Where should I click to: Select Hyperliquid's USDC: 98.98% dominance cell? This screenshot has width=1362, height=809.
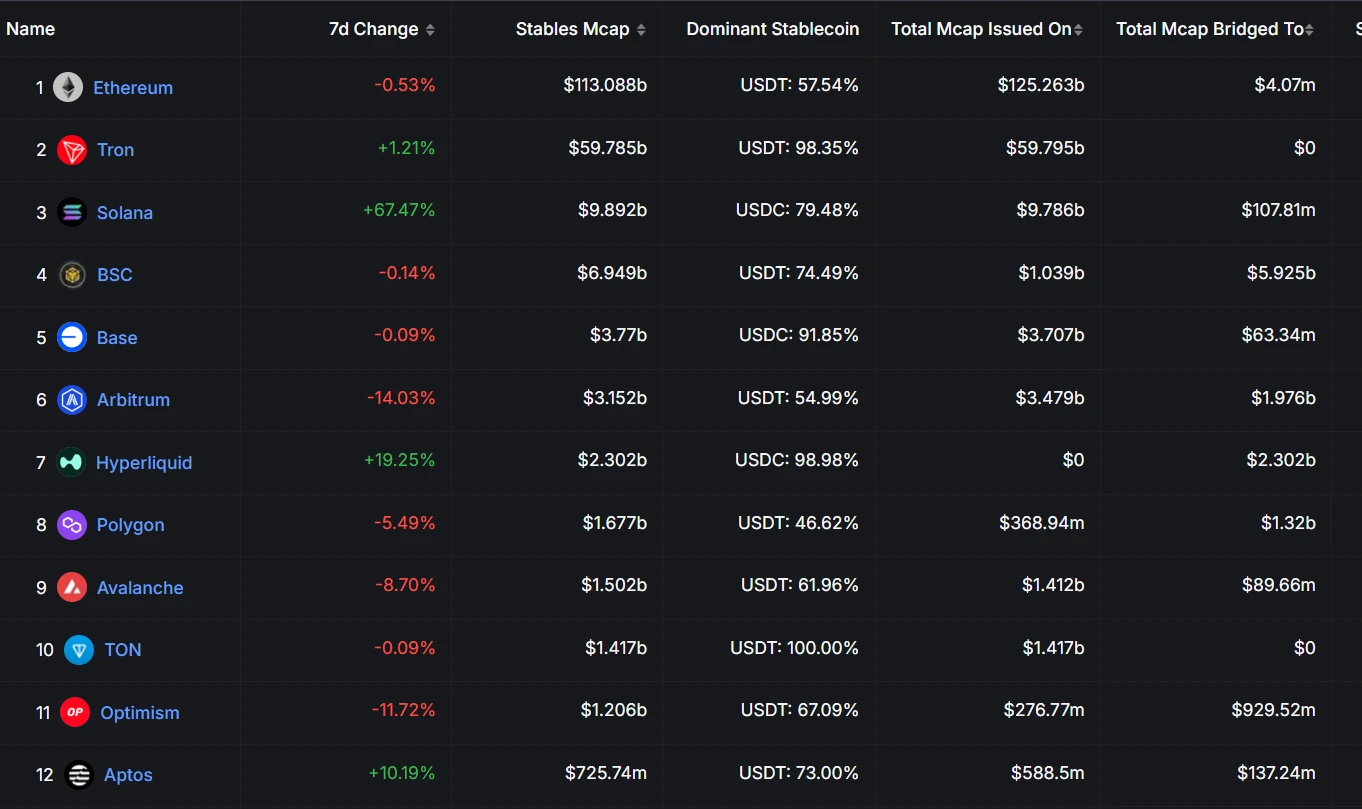point(798,460)
